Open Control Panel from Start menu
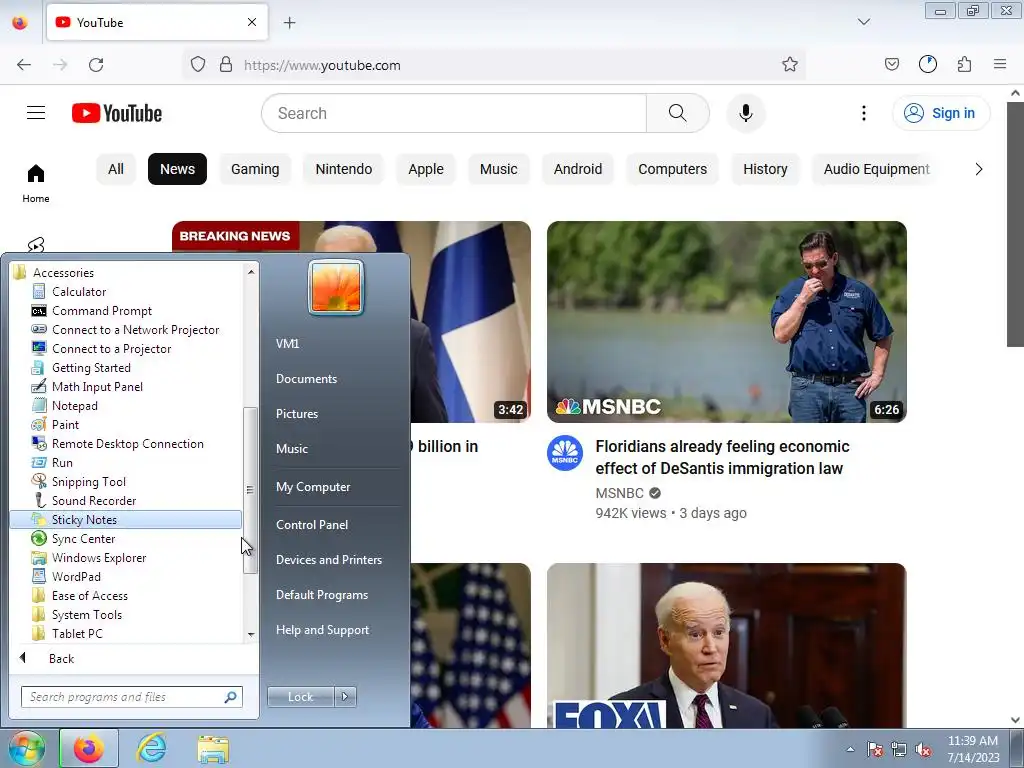The width and height of the screenshot is (1024, 768). click(312, 524)
